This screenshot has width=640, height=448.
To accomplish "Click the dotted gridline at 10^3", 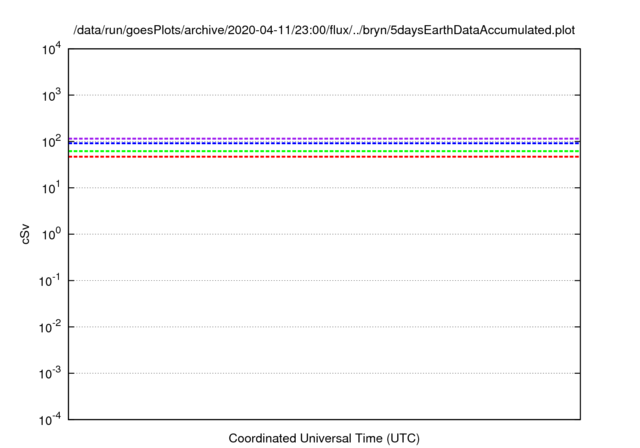I will (x=324, y=96).
